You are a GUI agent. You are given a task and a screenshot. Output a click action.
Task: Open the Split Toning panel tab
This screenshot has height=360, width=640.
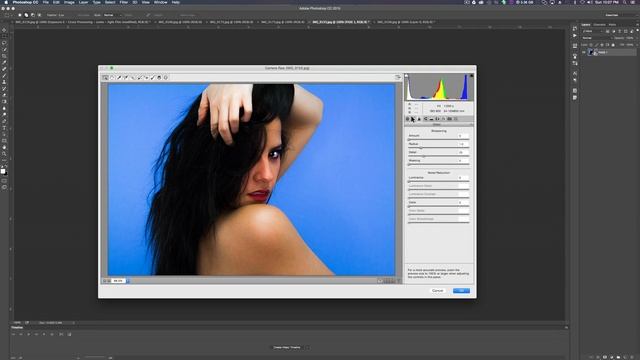431,119
